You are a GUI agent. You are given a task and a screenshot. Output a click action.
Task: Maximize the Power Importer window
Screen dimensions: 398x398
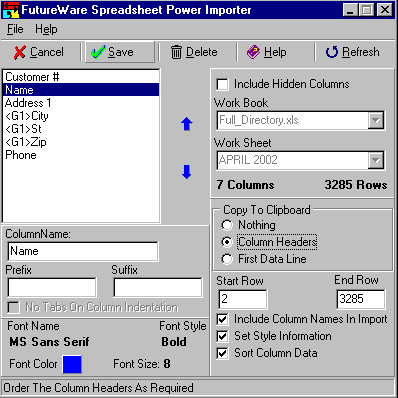pyautogui.click(x=366, y=10)
